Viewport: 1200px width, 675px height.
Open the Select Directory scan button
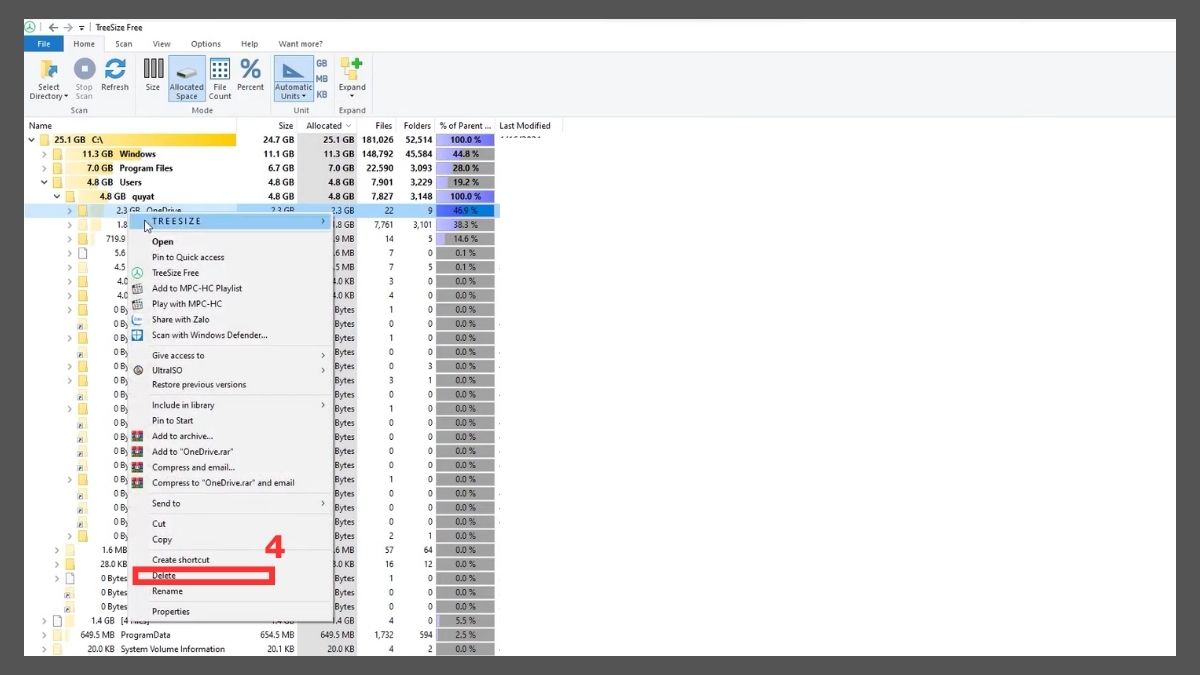point(48,79)
